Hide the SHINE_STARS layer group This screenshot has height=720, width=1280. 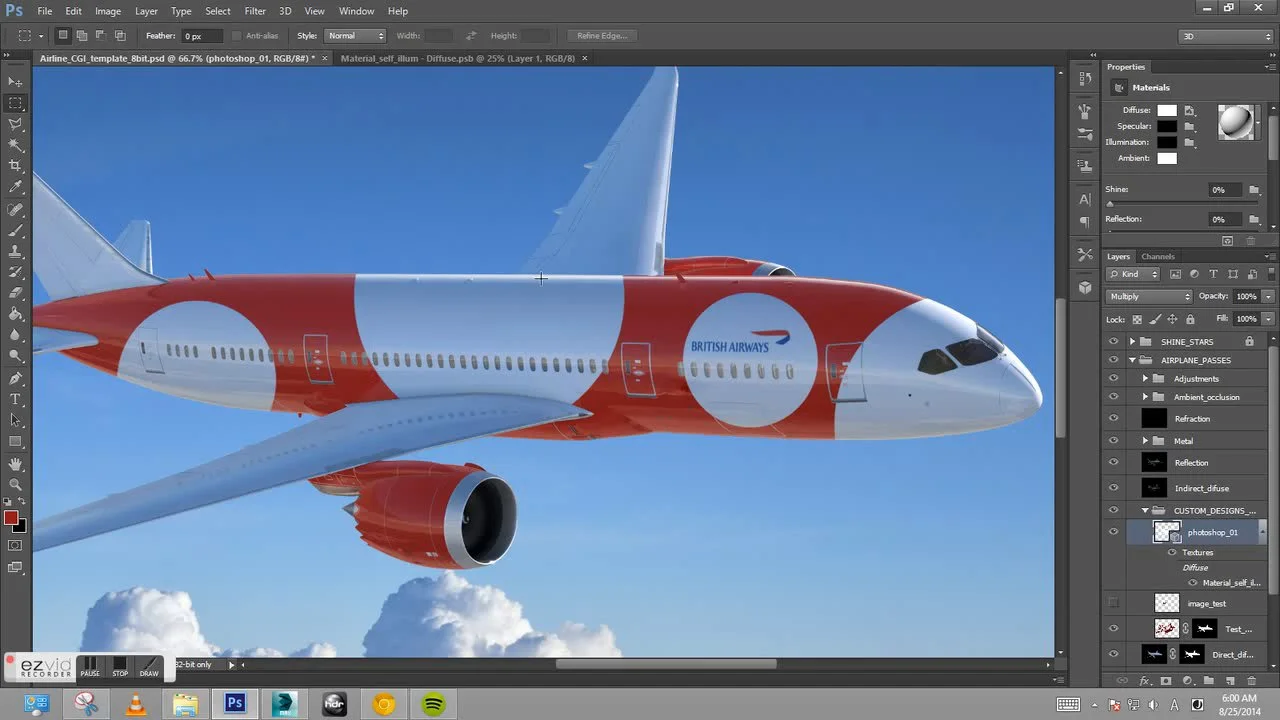pyautogui.click(x=1114, y=341)
